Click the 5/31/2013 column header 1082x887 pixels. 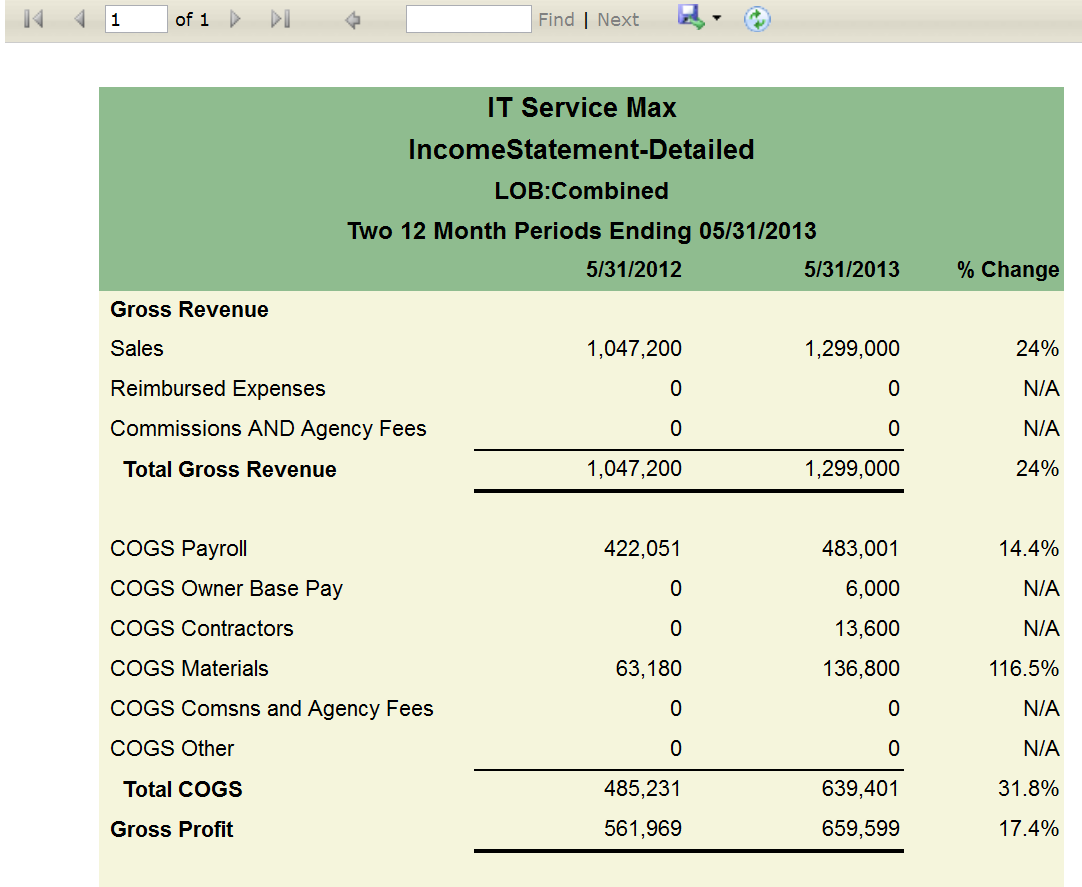852,270
